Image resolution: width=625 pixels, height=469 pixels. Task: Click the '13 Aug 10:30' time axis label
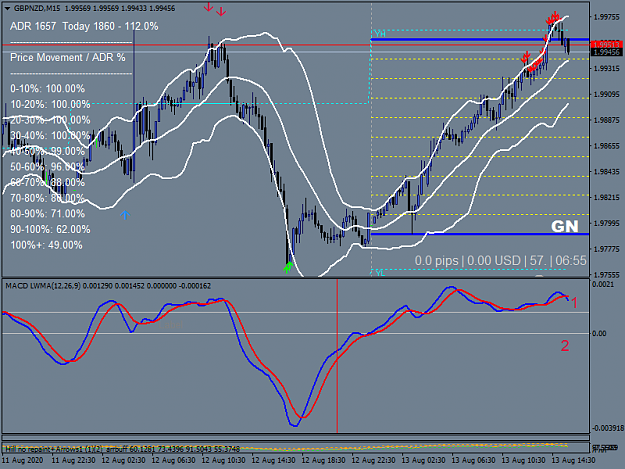pos(524,461)
